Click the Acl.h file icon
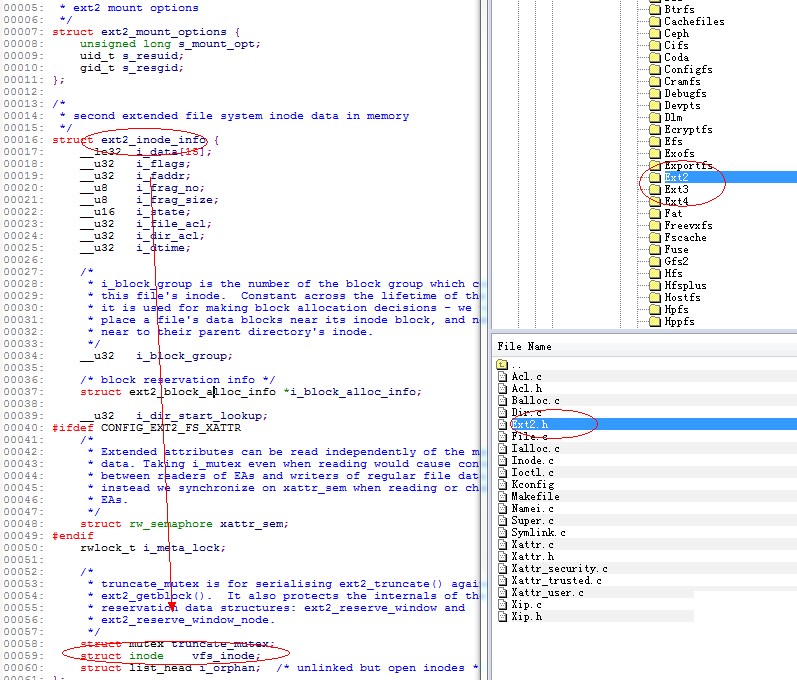This screenshot has height=680, width=797. tap(503, 388)
